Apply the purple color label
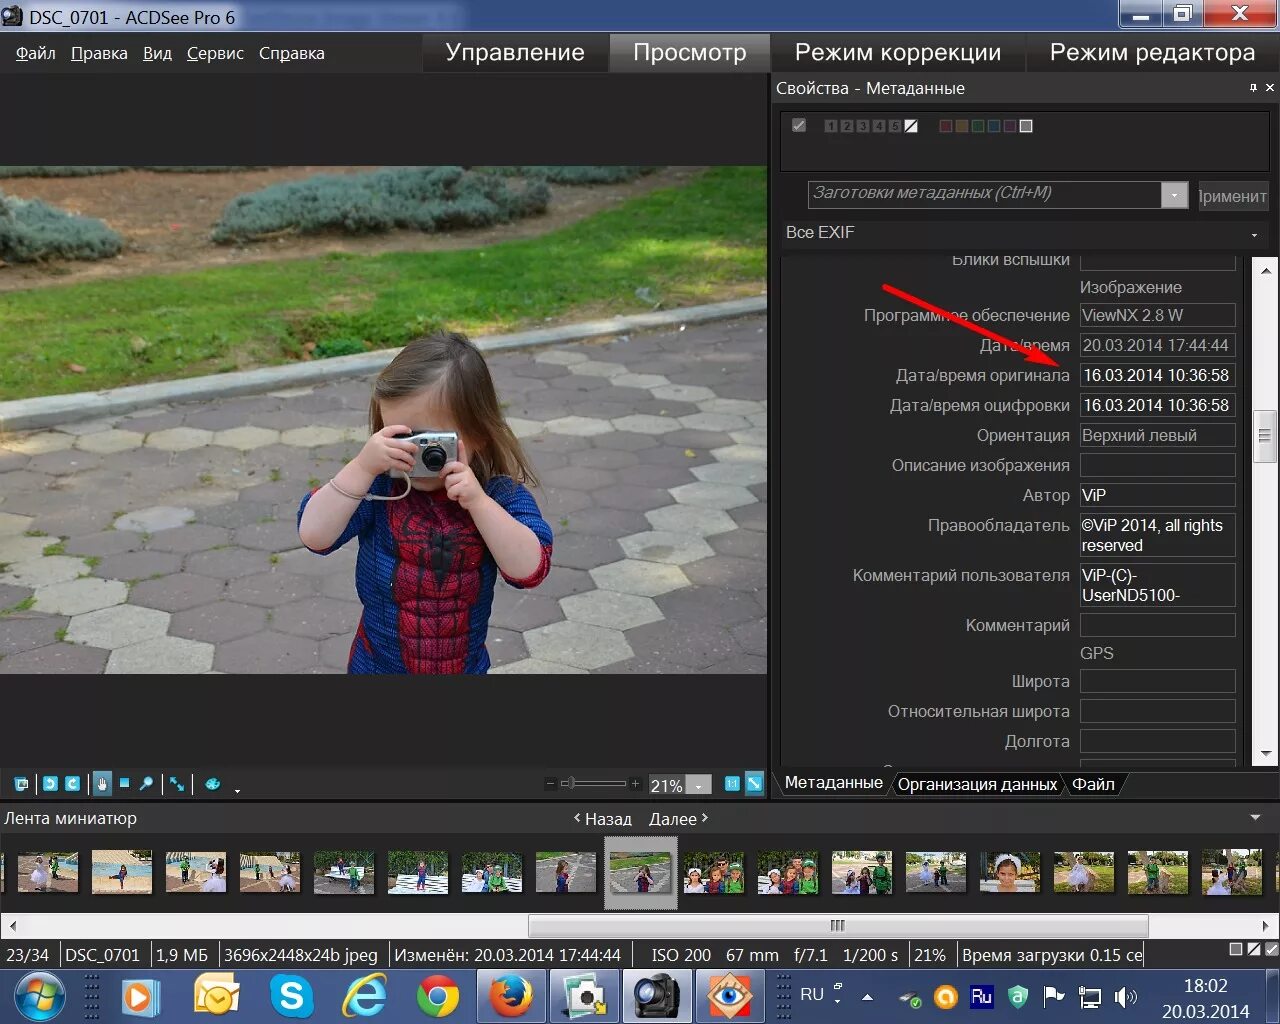 coord(1009,126)
